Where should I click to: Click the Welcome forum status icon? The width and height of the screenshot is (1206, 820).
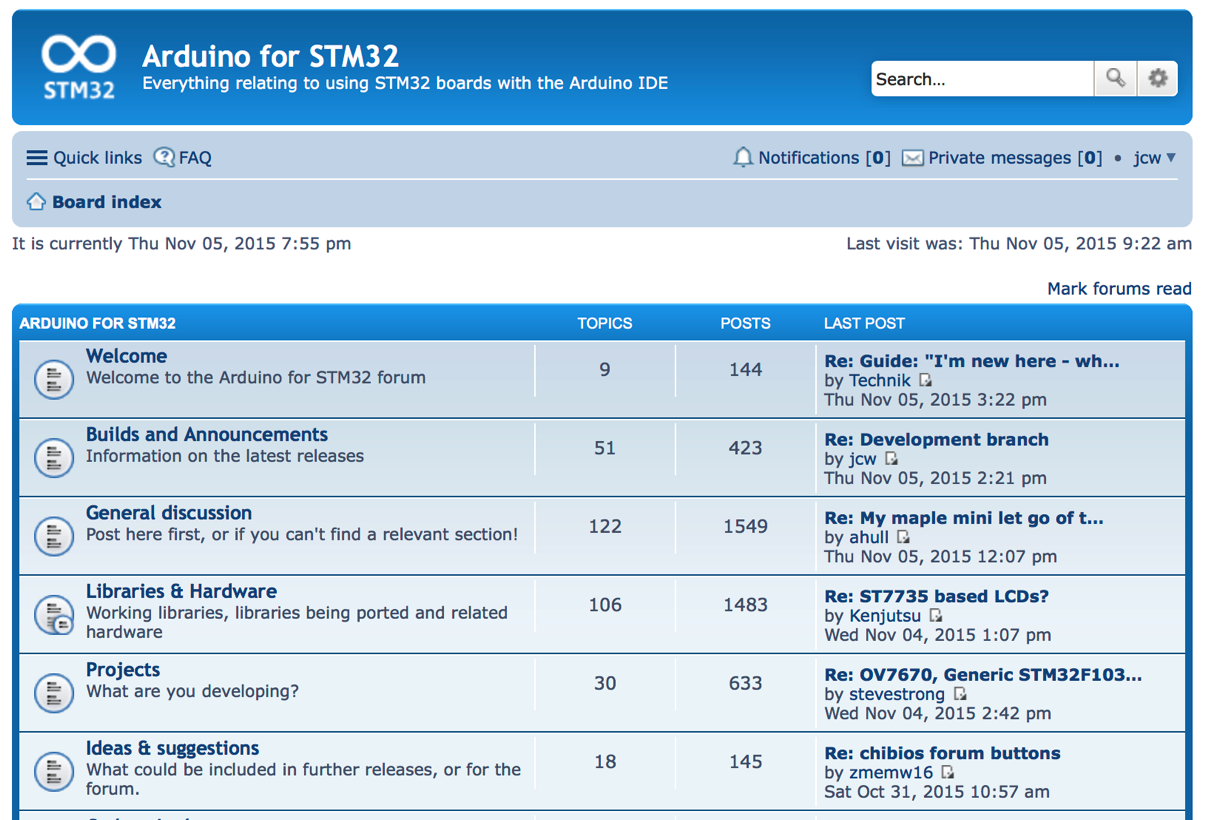point(54,379)
